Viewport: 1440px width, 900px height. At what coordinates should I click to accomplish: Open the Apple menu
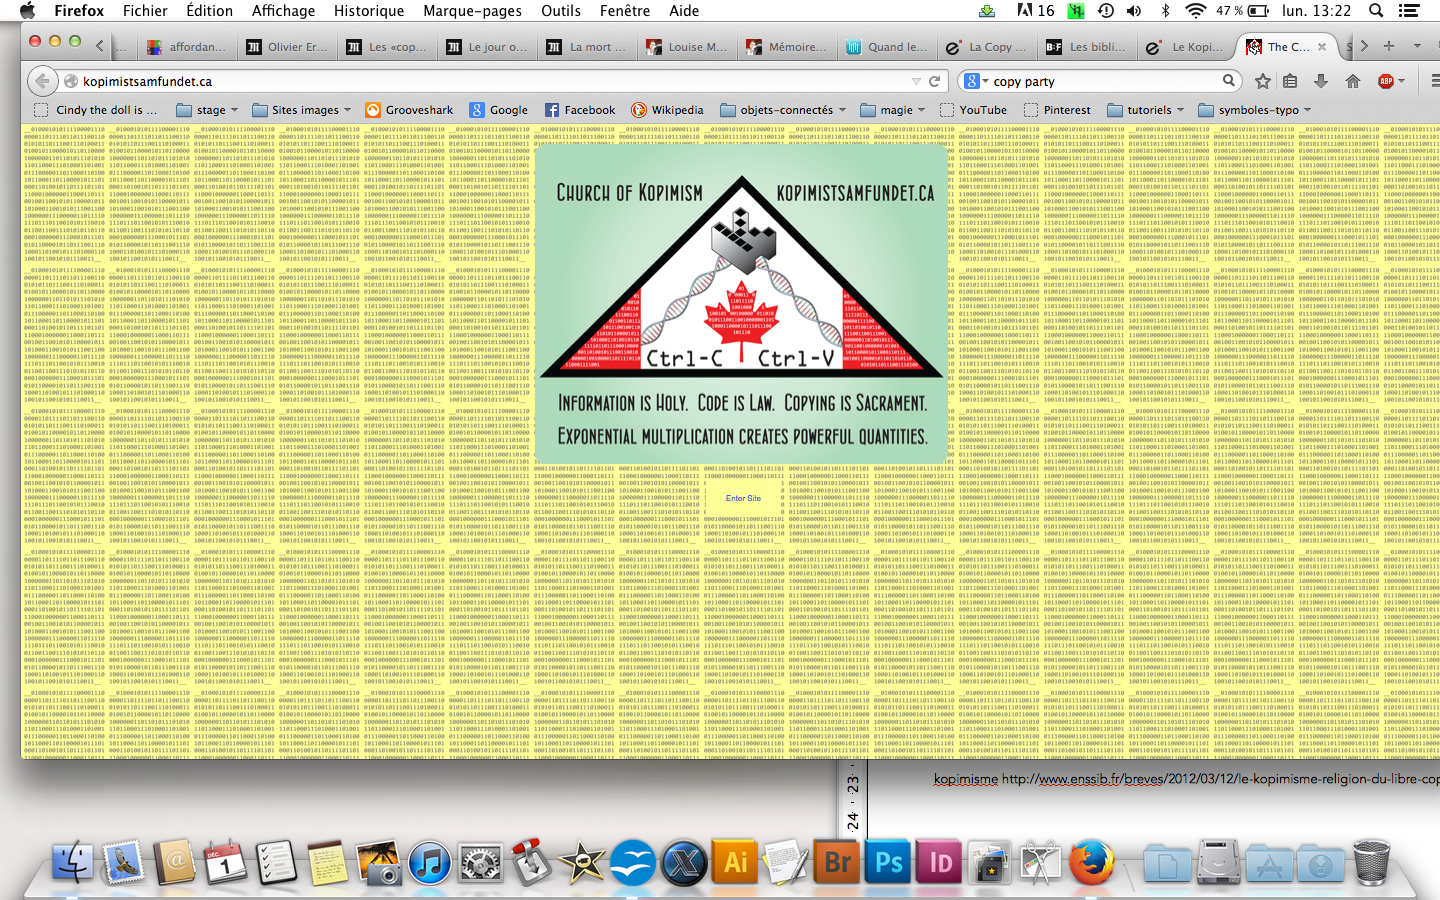(27, 11)
